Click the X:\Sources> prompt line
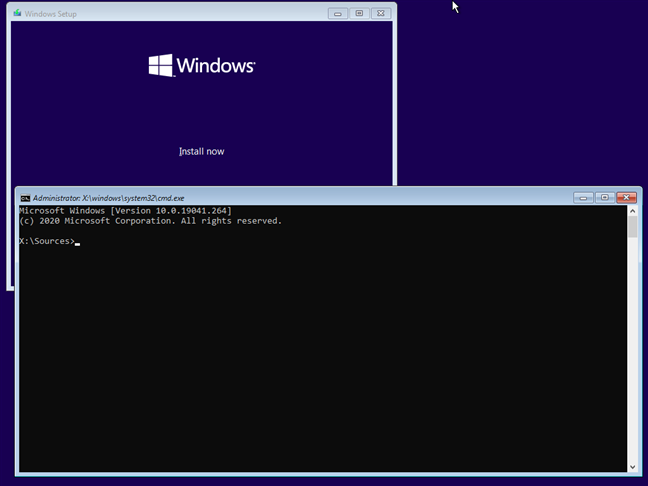 coord(50,241)
